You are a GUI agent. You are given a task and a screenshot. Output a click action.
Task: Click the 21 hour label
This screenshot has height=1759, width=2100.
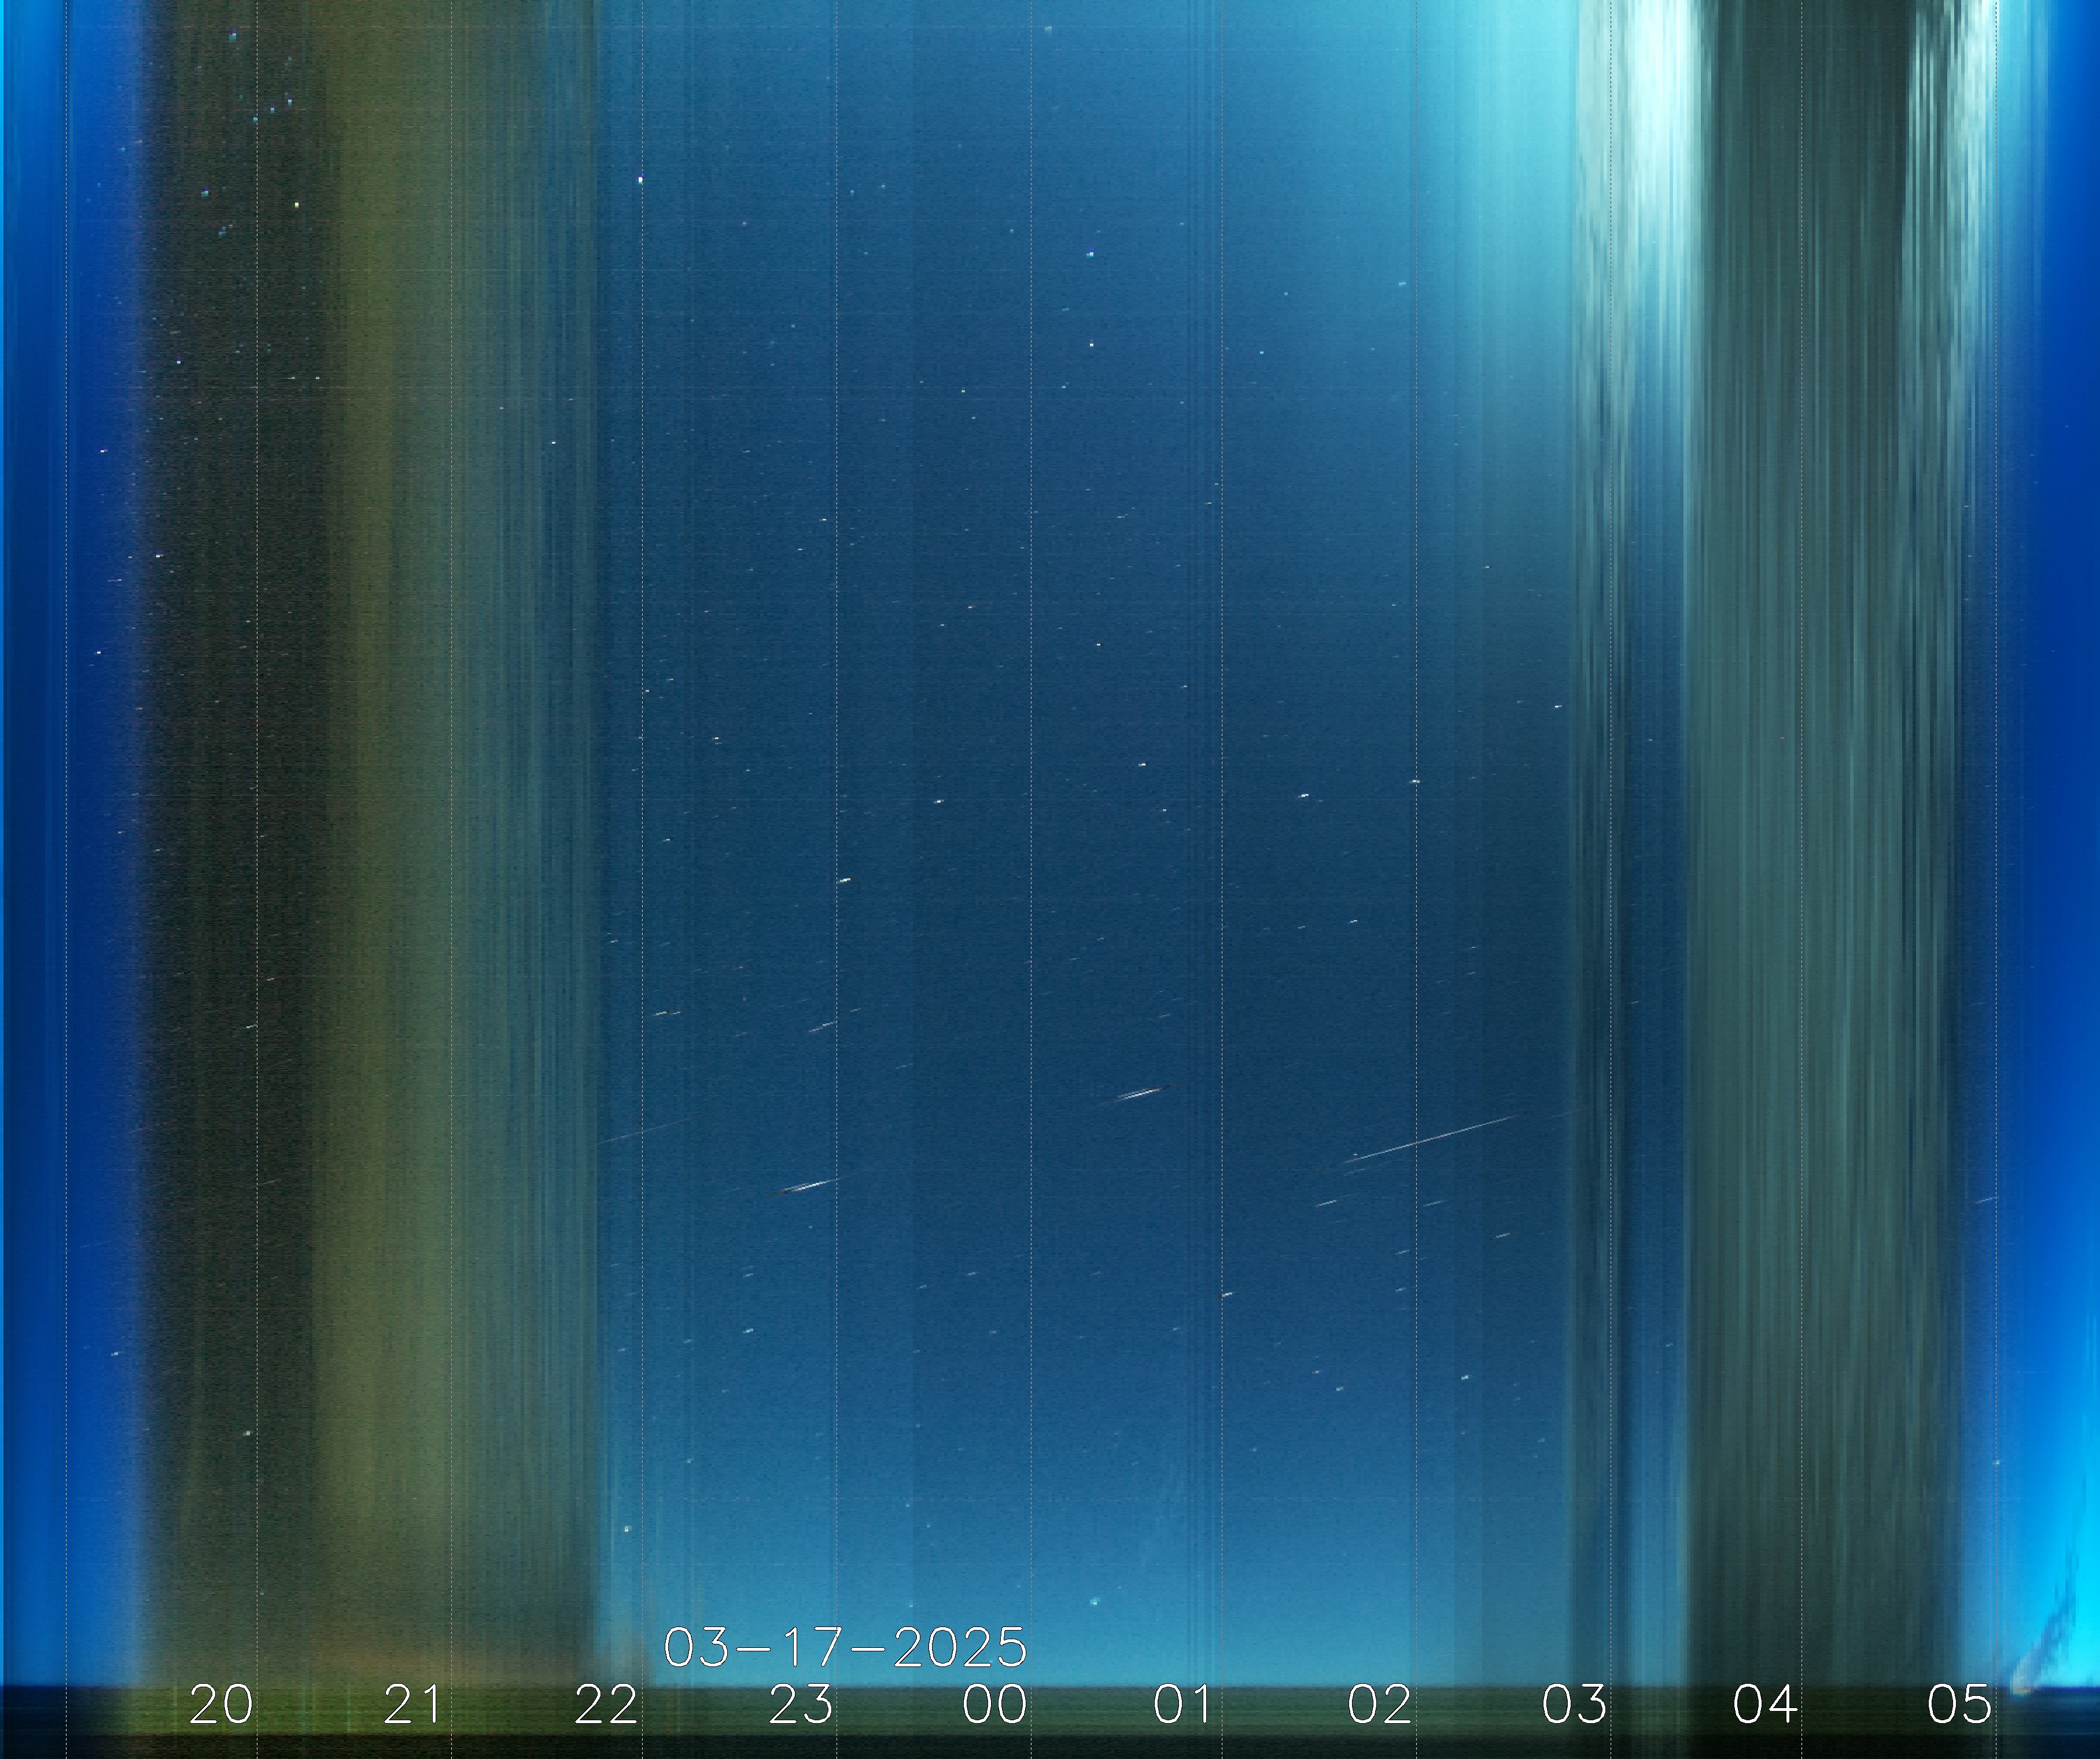pos(413,1705)
